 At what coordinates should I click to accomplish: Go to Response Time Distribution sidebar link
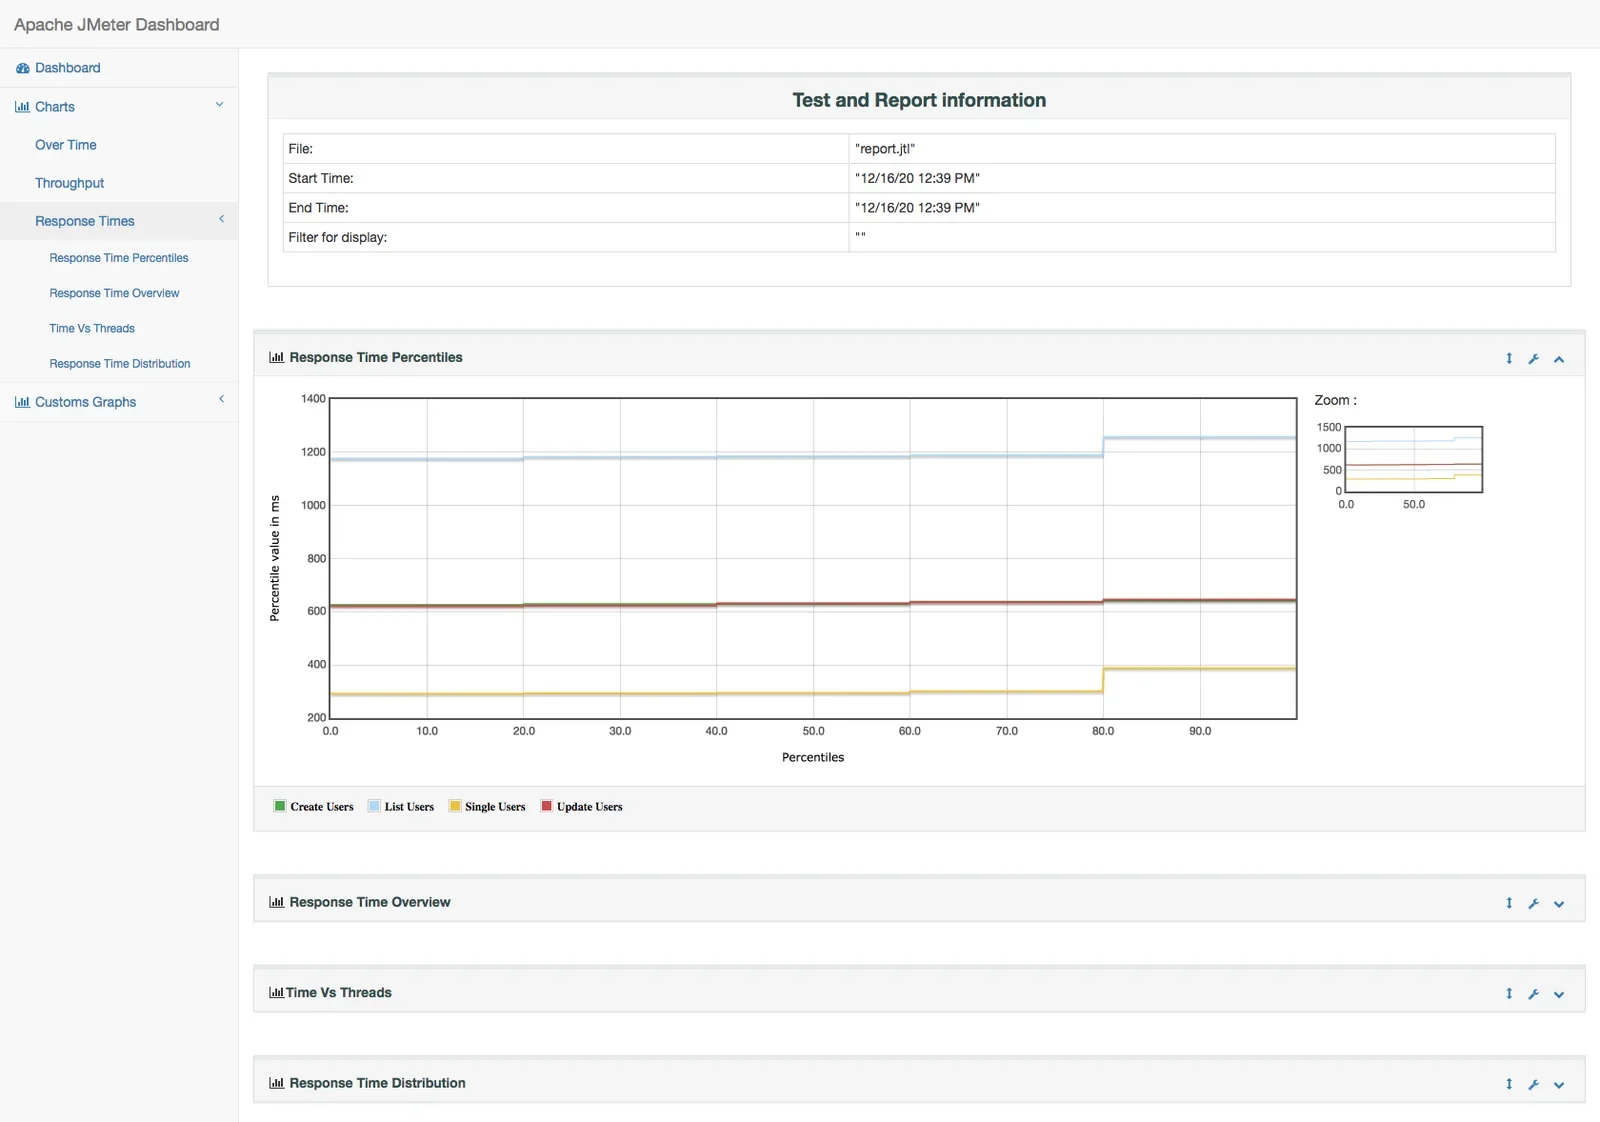pos(120,364)
